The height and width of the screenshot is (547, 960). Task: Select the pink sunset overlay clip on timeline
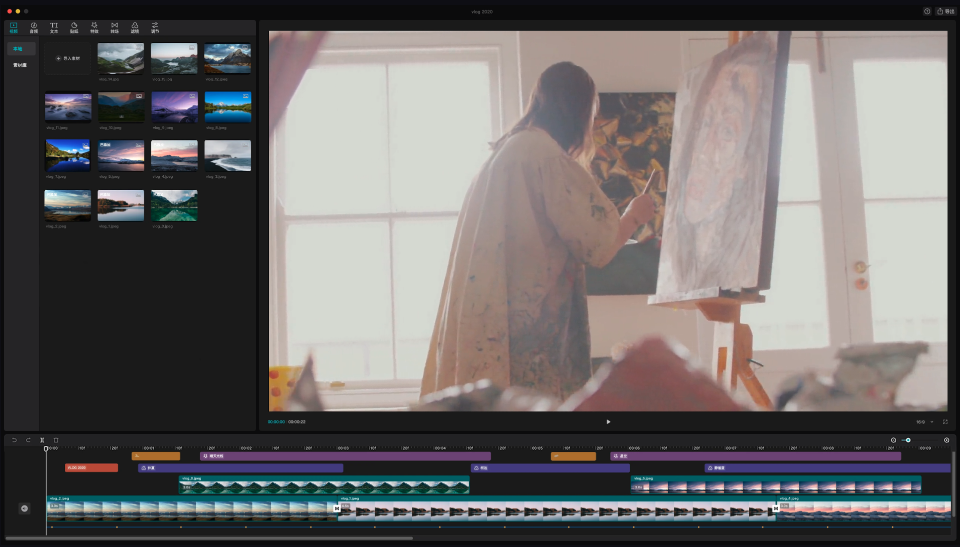pyautogui.click(x=776, y=485)
